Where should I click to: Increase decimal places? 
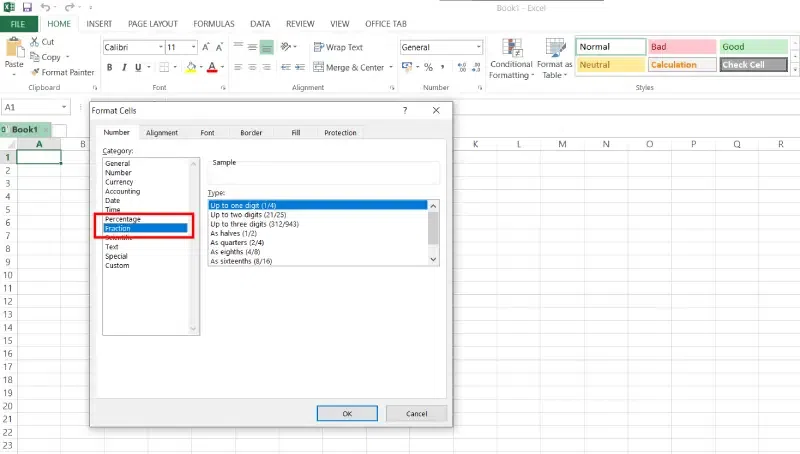pos(462,67)
